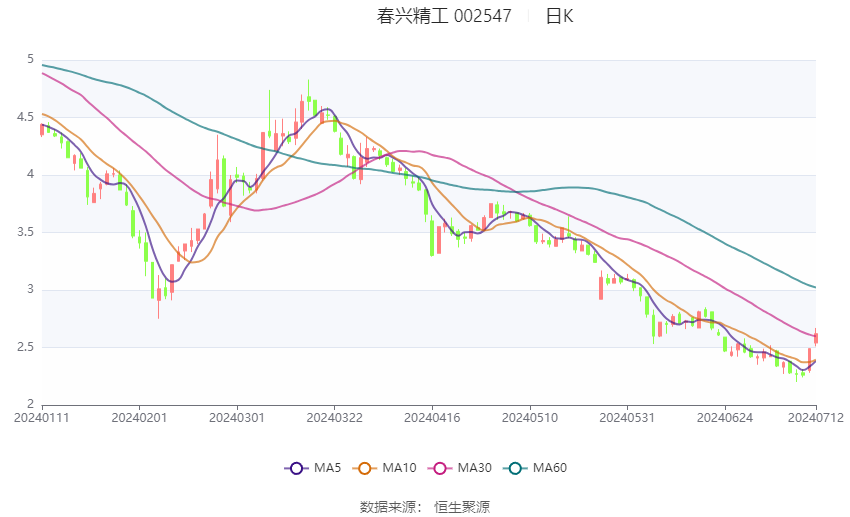Image resolution: width=850 pixels, height=517 pixels.
Task: Click the 20240201 x-axis date label
Action: [x=139, y=418]
